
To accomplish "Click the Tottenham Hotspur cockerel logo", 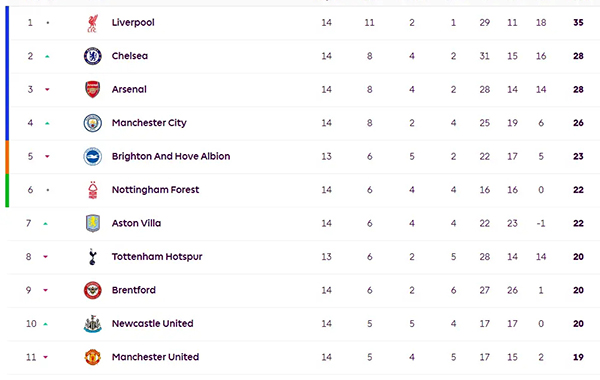I will (x=92, y=257).
